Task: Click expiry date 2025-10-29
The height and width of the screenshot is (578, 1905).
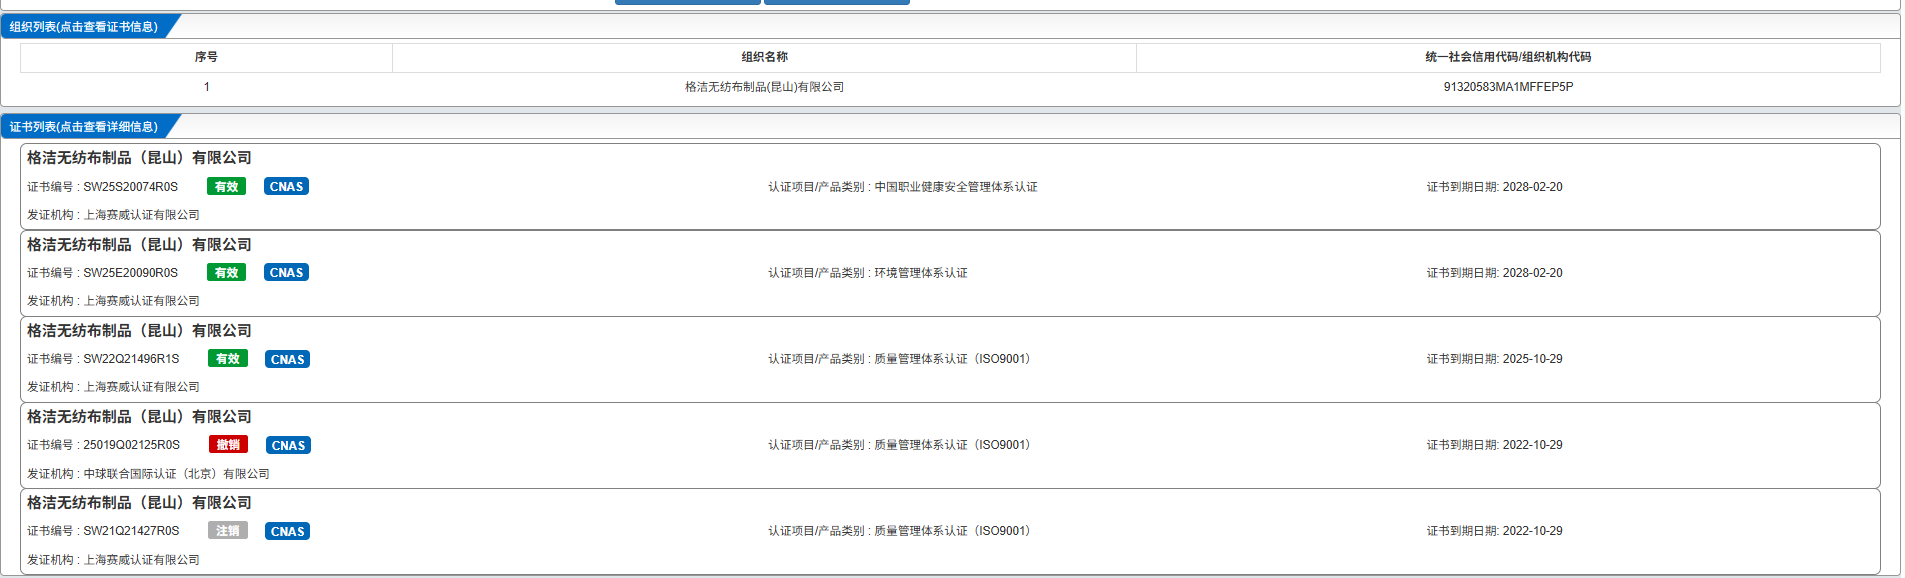Action: tap(1532, 359)
